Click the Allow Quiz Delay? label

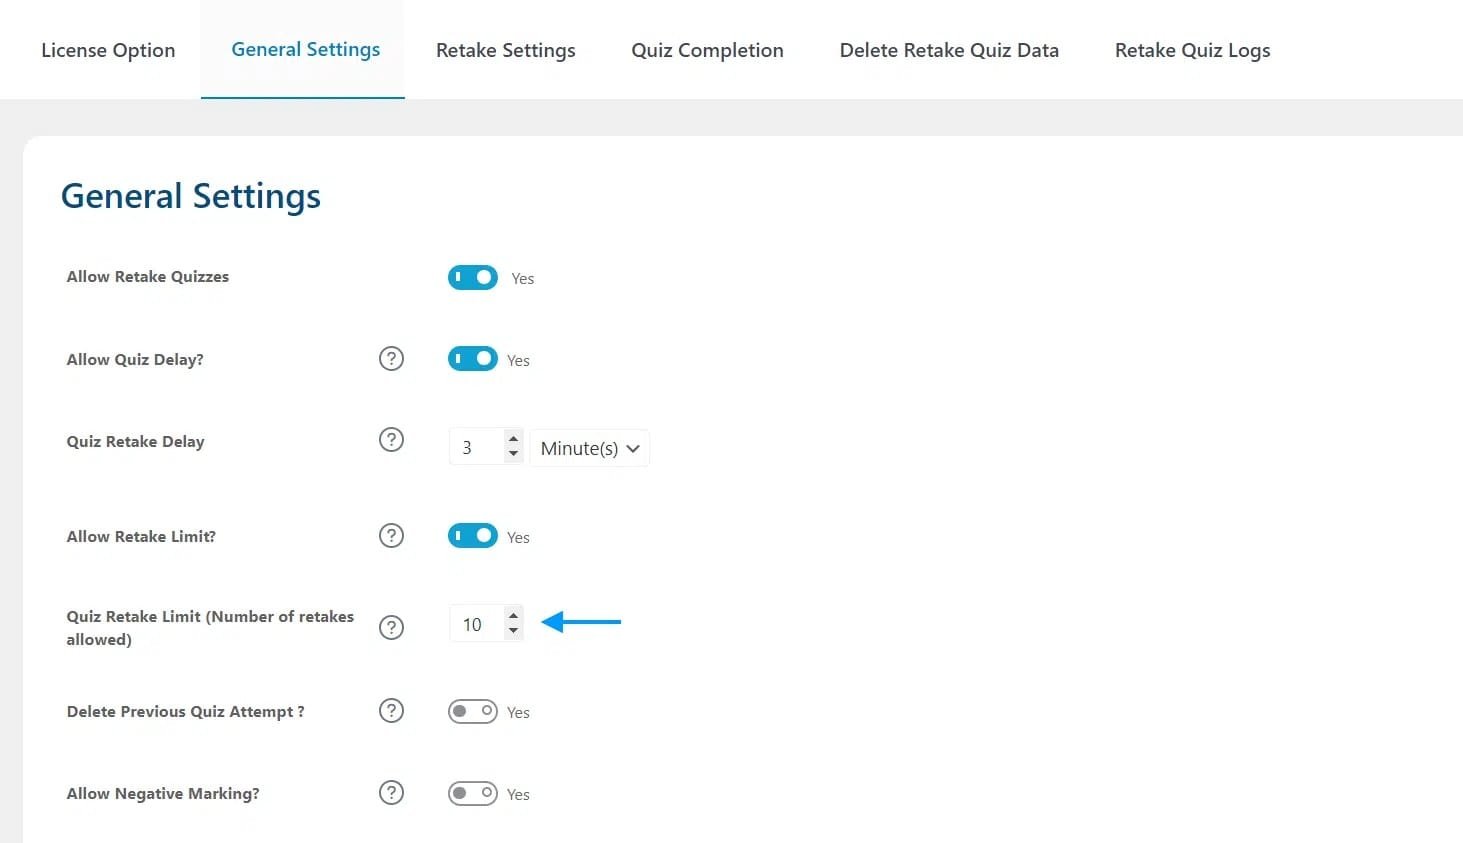point(135,359)
